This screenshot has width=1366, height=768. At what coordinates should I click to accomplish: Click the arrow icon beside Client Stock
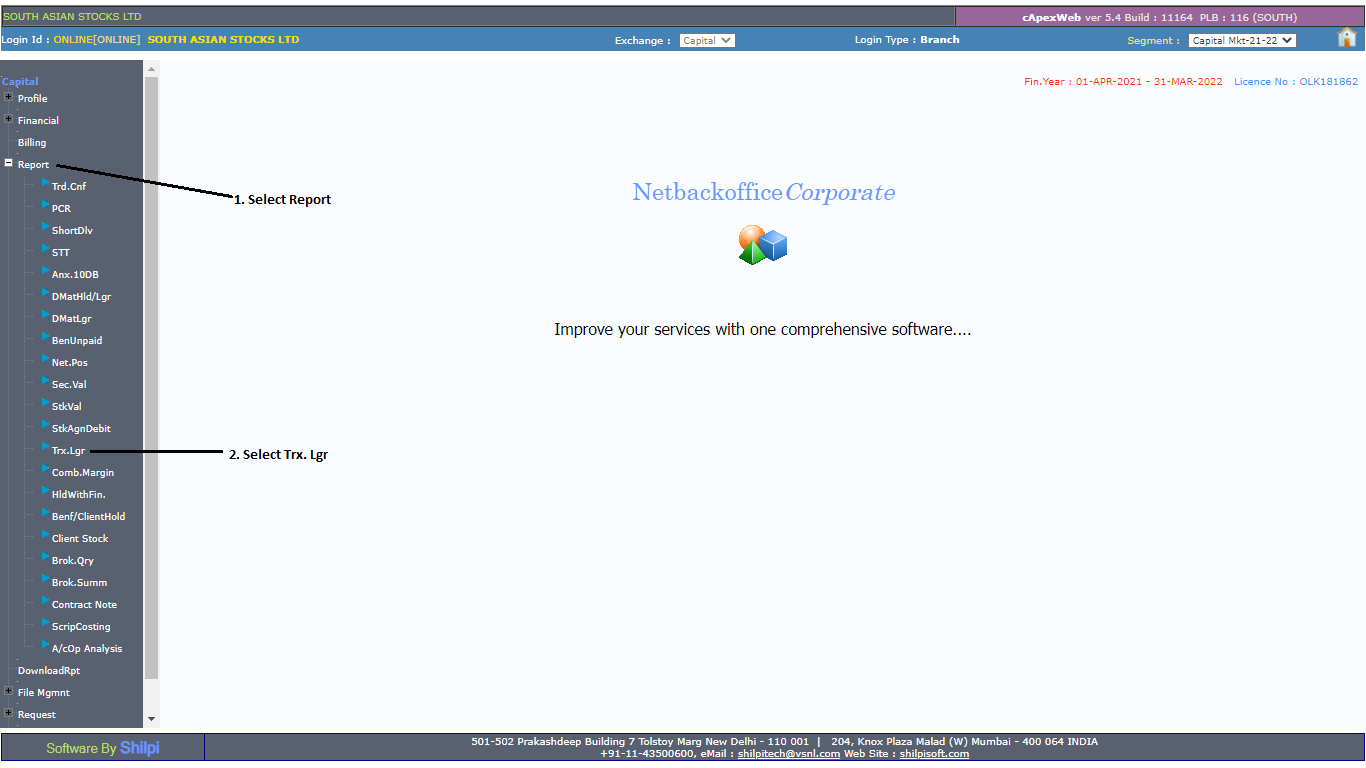pyautogui.click(x=46, y=534)
